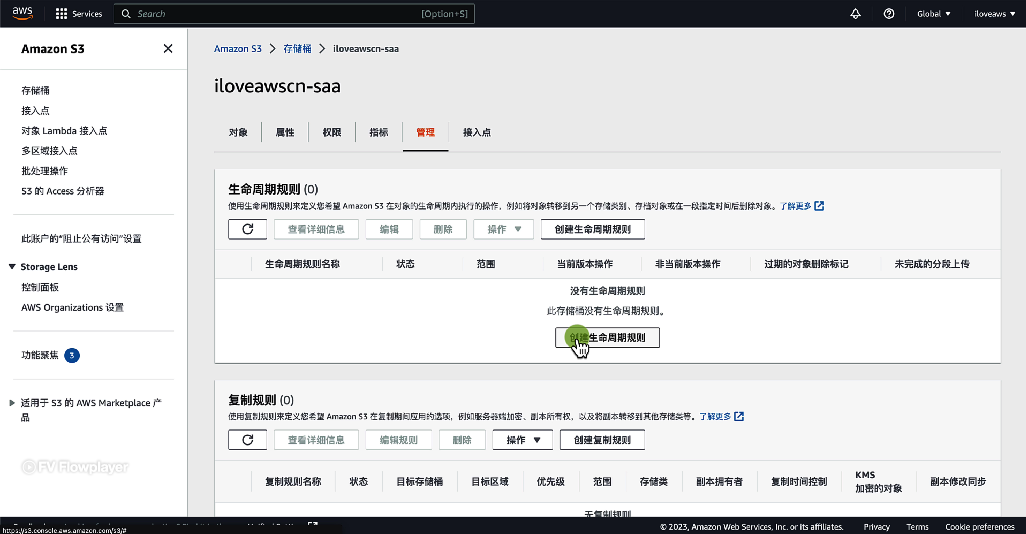Open AWS Organizations 设置
The height and width of the screenshot is (534, 1026).
click(x=72, y=308)
